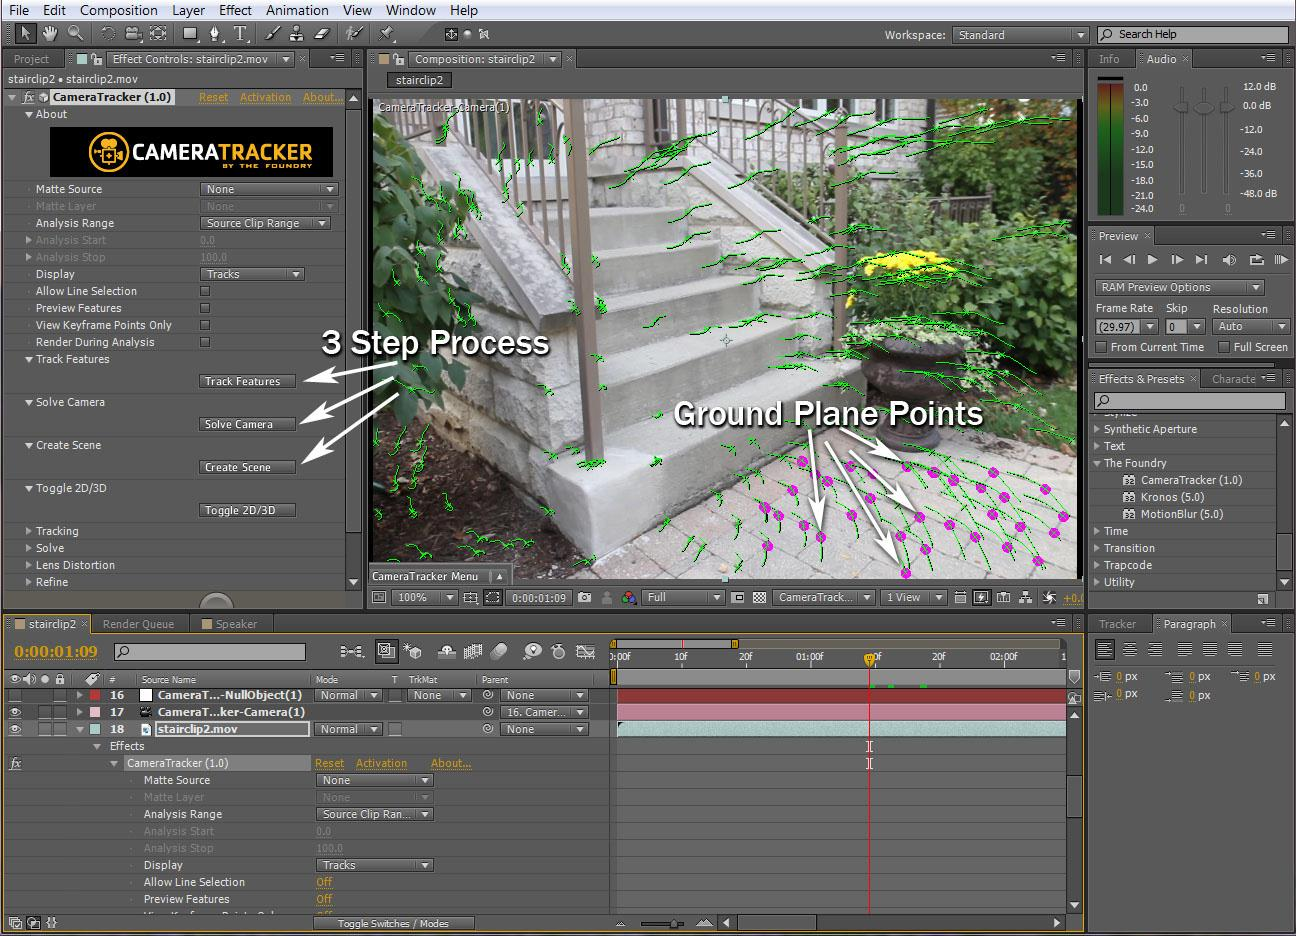
Task: Select the Hand tool
Action: [x=50, y=34]
